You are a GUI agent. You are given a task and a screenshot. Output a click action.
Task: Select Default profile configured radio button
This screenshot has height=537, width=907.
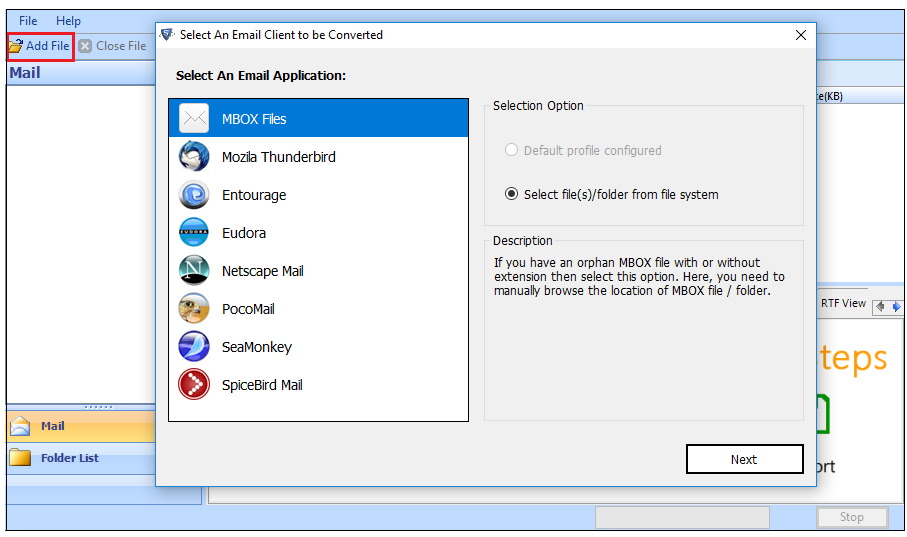(511, 150)
